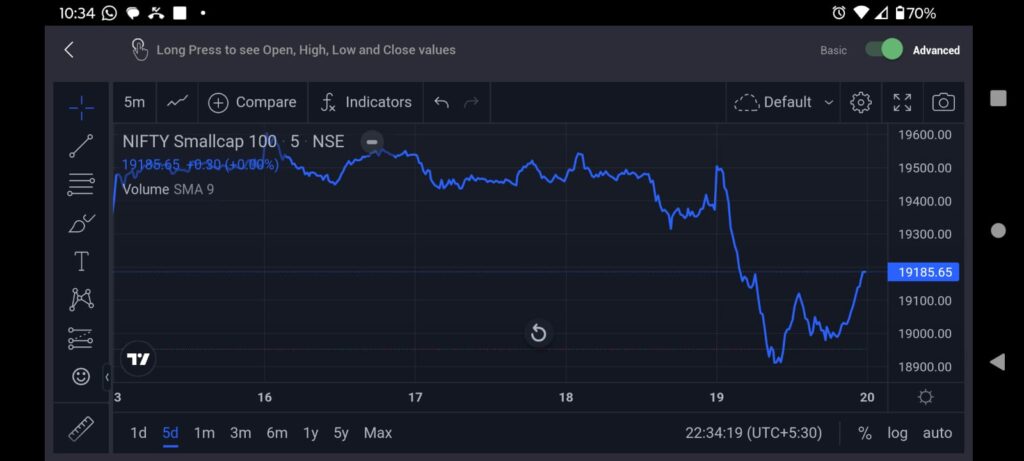The image size is (1024, 461).
Task: Open the 5m interval selector
Action: [135, 102]
